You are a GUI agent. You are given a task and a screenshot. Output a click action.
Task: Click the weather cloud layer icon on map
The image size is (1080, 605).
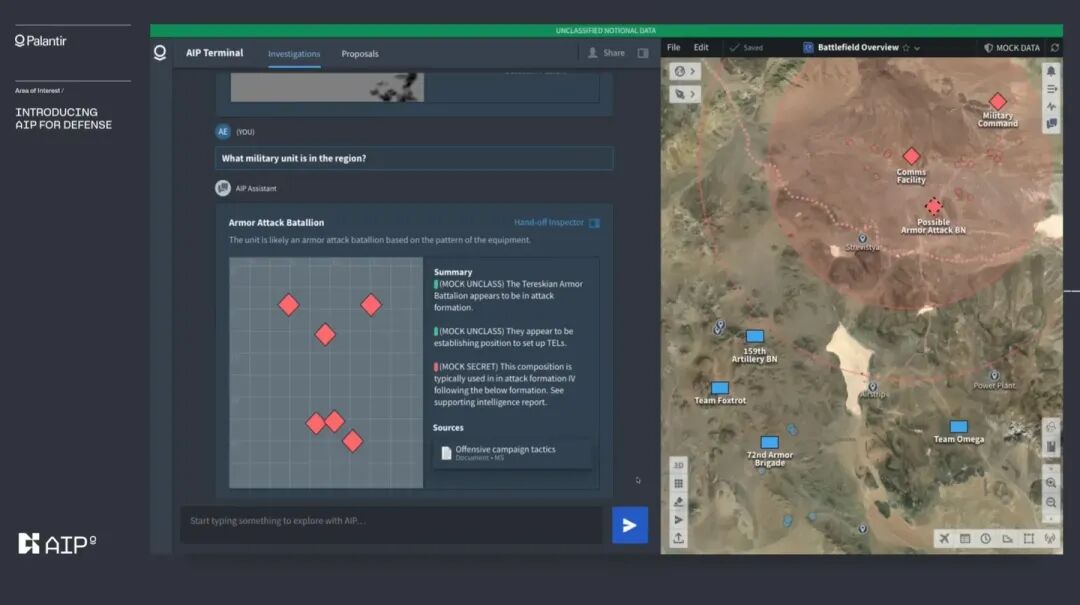pos(1051,427)
